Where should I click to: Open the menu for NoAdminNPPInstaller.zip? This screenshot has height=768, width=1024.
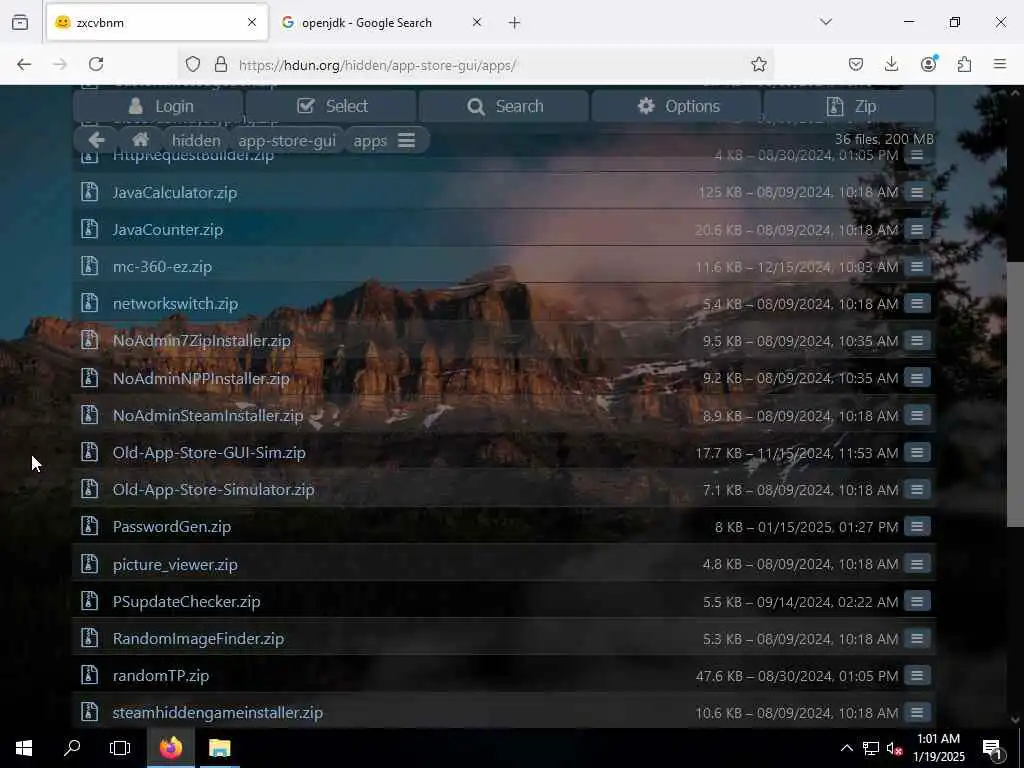[x=917, y=377]
